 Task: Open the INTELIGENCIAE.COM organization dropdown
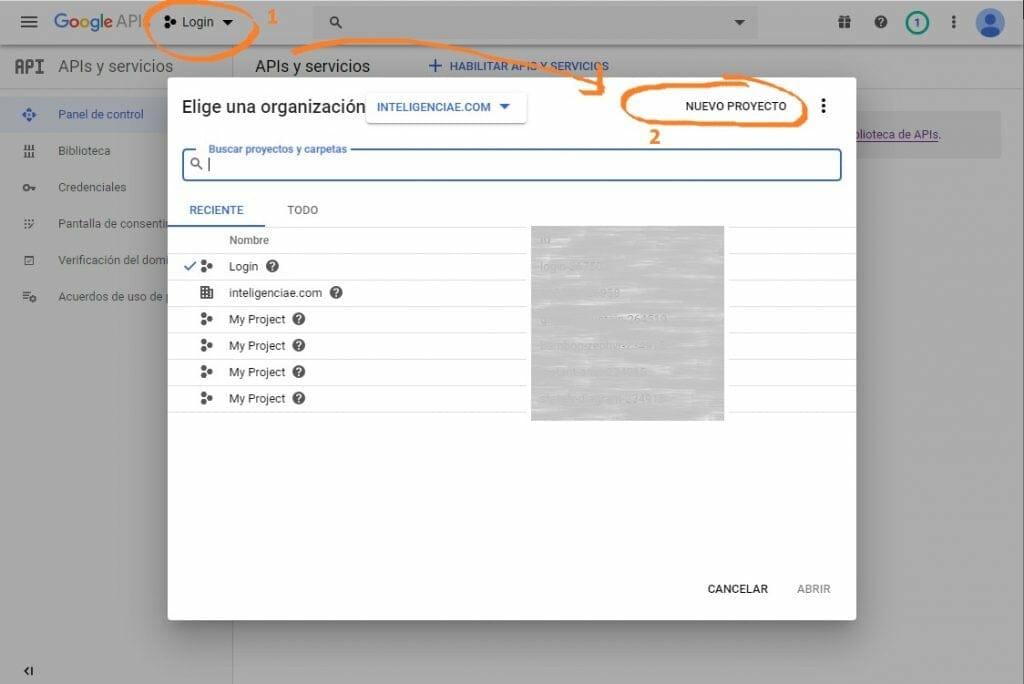point(445,107)
